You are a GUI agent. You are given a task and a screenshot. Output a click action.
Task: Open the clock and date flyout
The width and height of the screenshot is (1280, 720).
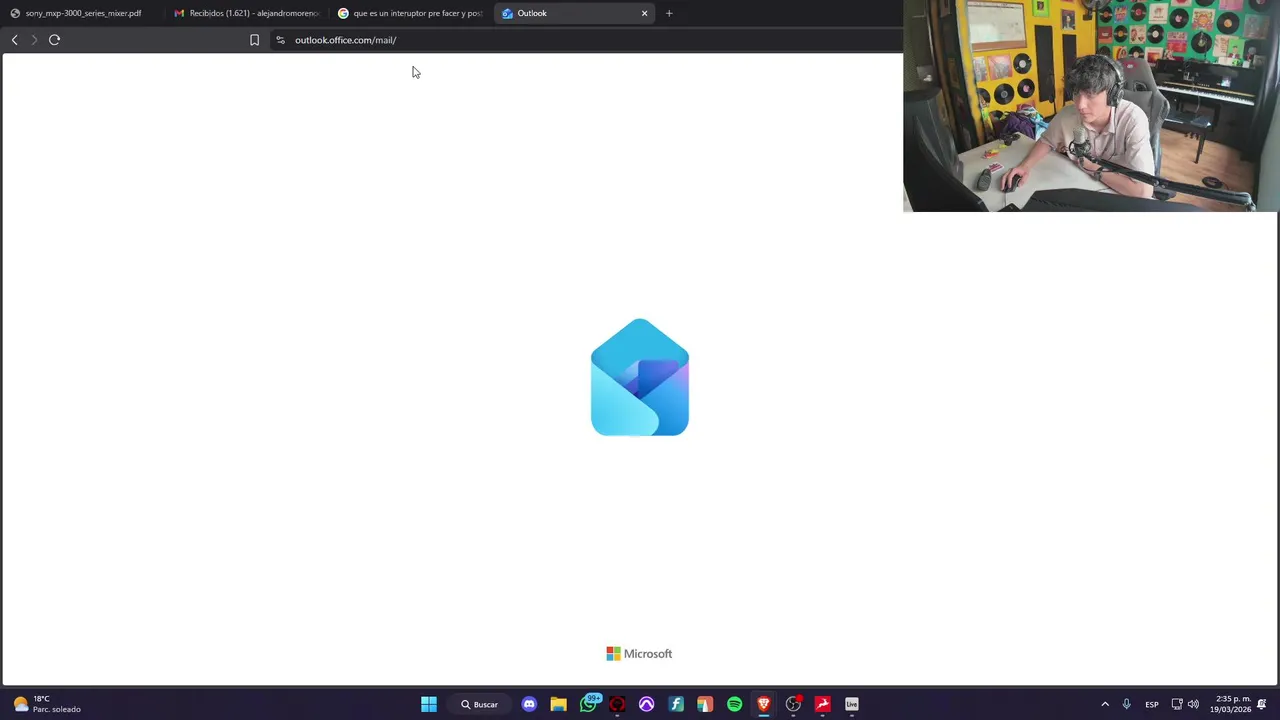(x=1232, y=704)
